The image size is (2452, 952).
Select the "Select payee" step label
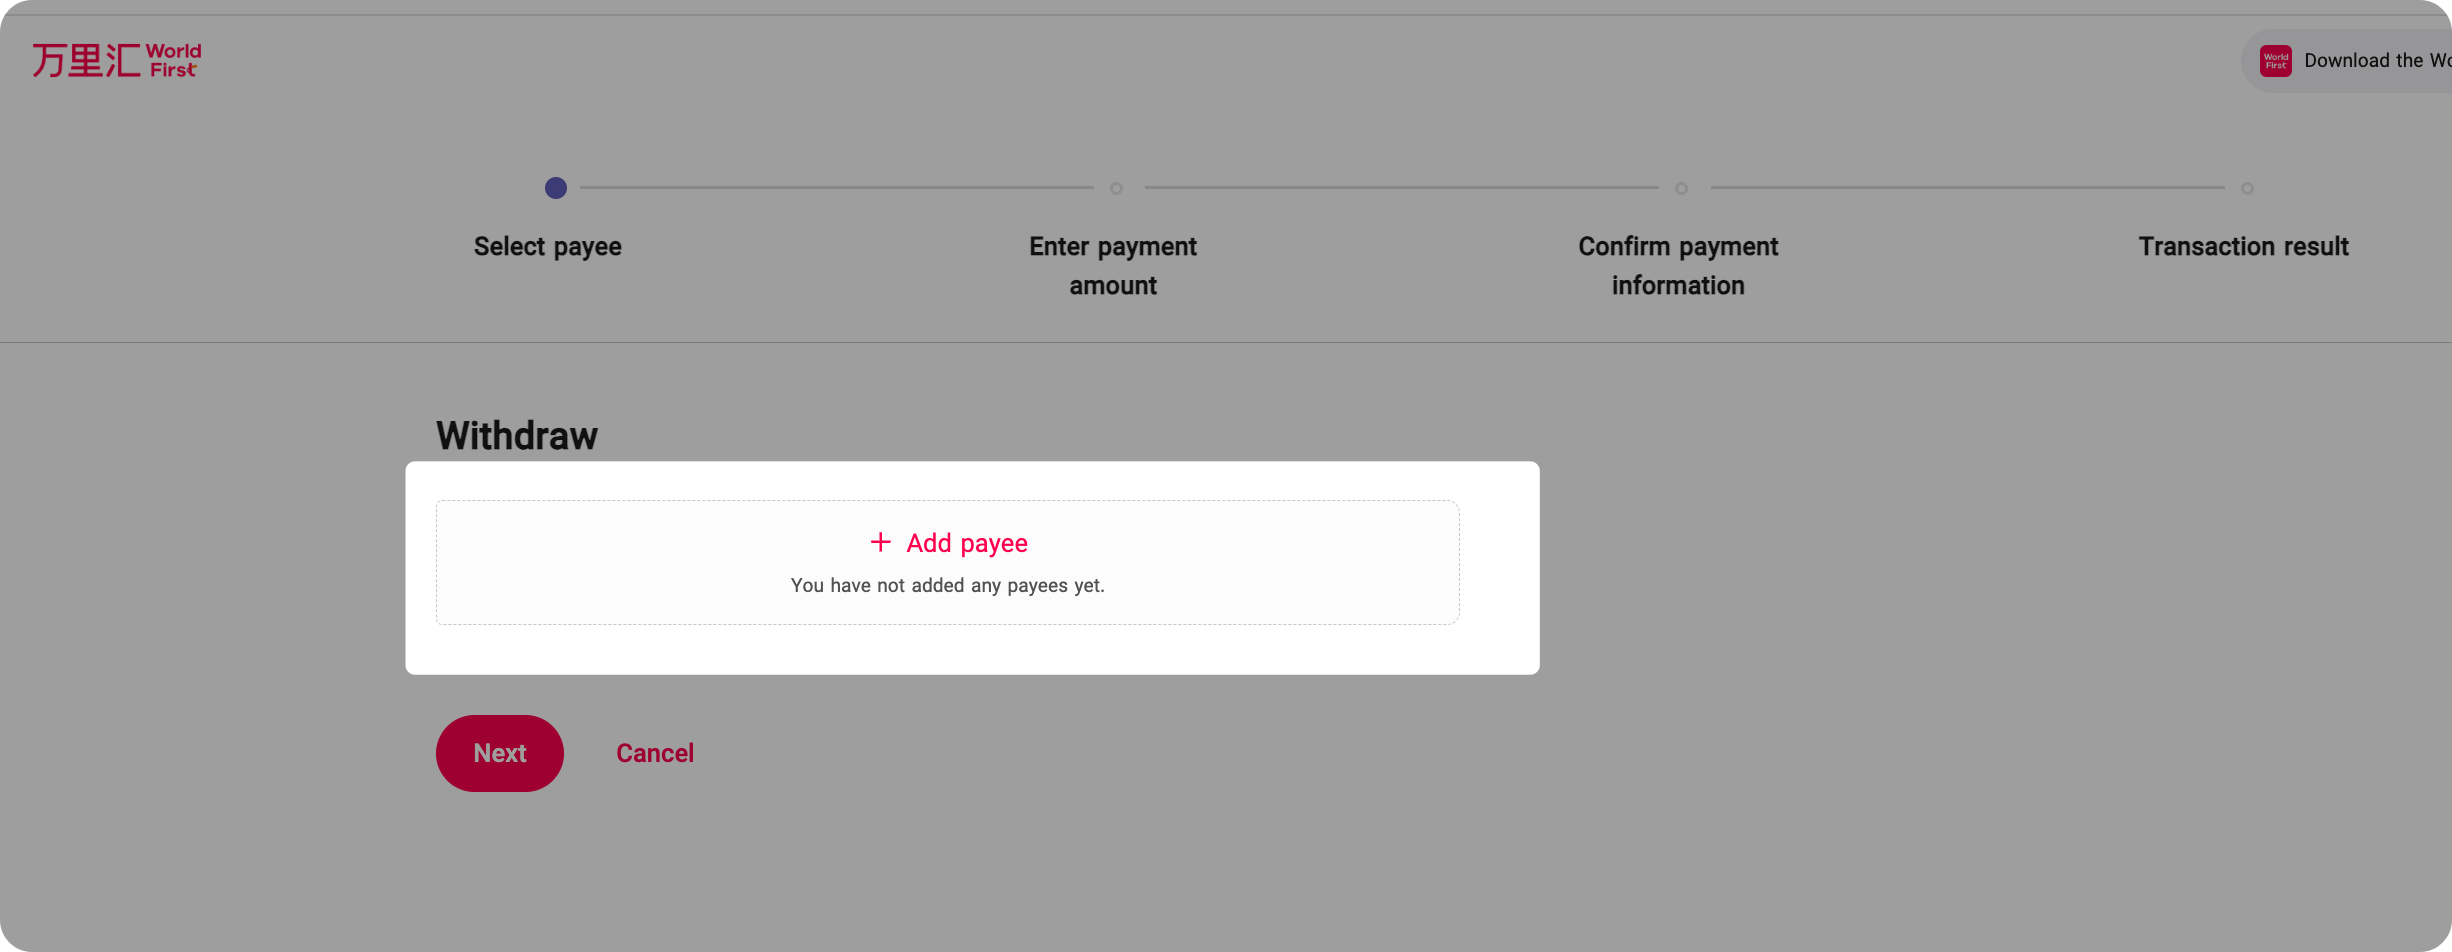tap(547, 247)
